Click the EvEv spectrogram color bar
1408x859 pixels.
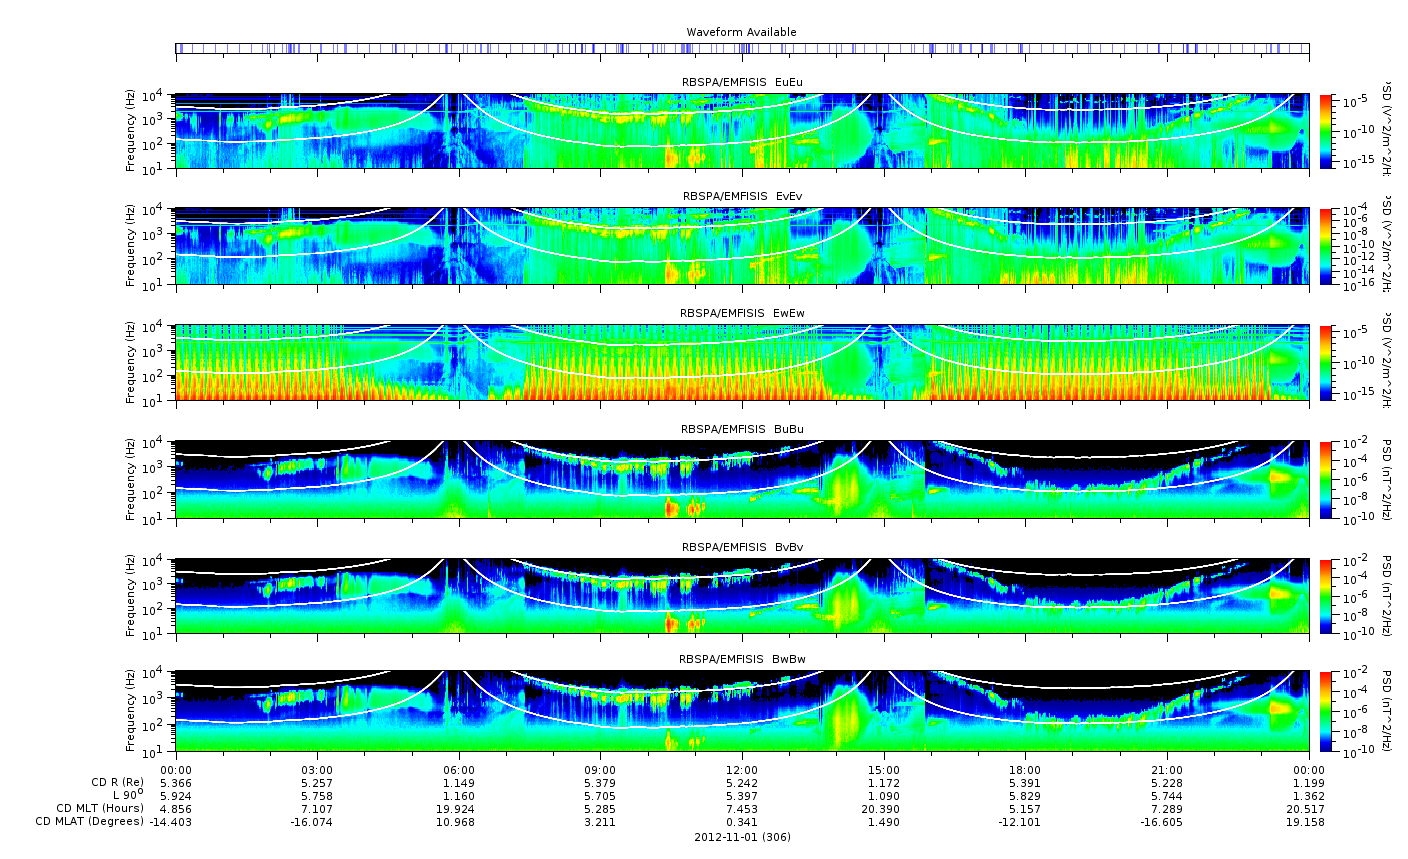pos(1326,246)
